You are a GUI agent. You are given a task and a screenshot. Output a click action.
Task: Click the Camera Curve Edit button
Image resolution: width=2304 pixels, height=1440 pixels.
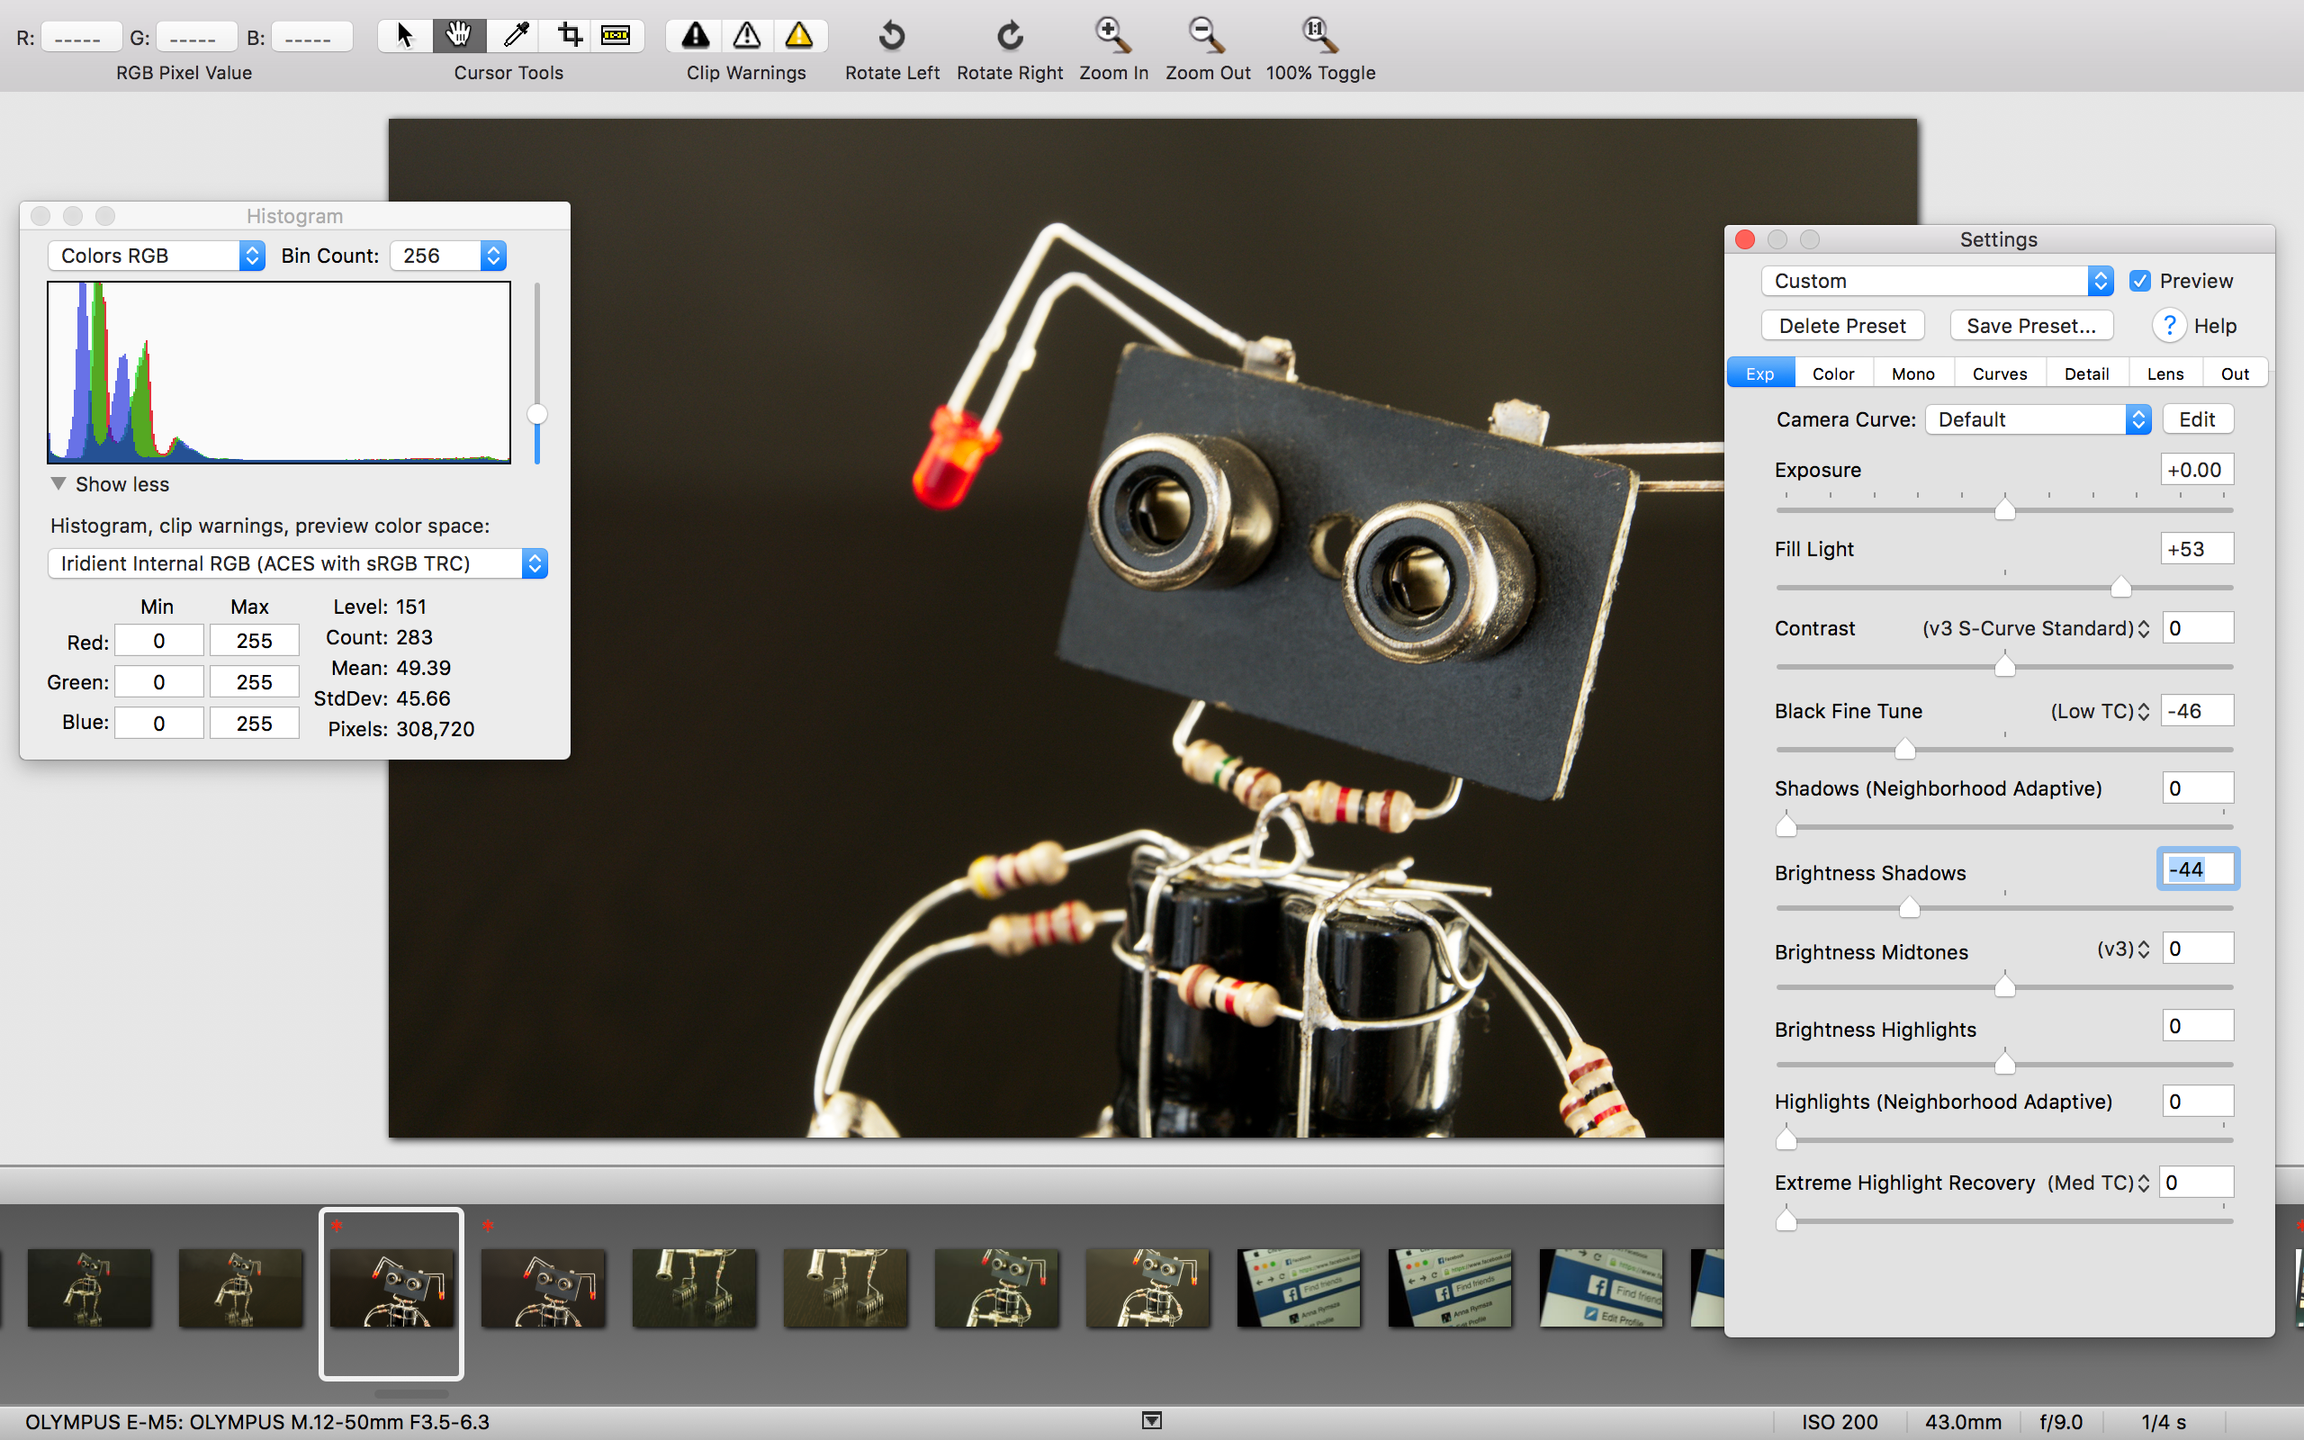pyautogui.click(x=2197, y=420)
